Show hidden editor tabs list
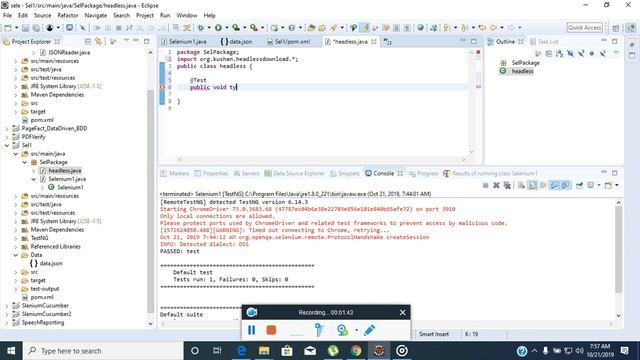This screenshot has width=640, height=360. point(387,42)
